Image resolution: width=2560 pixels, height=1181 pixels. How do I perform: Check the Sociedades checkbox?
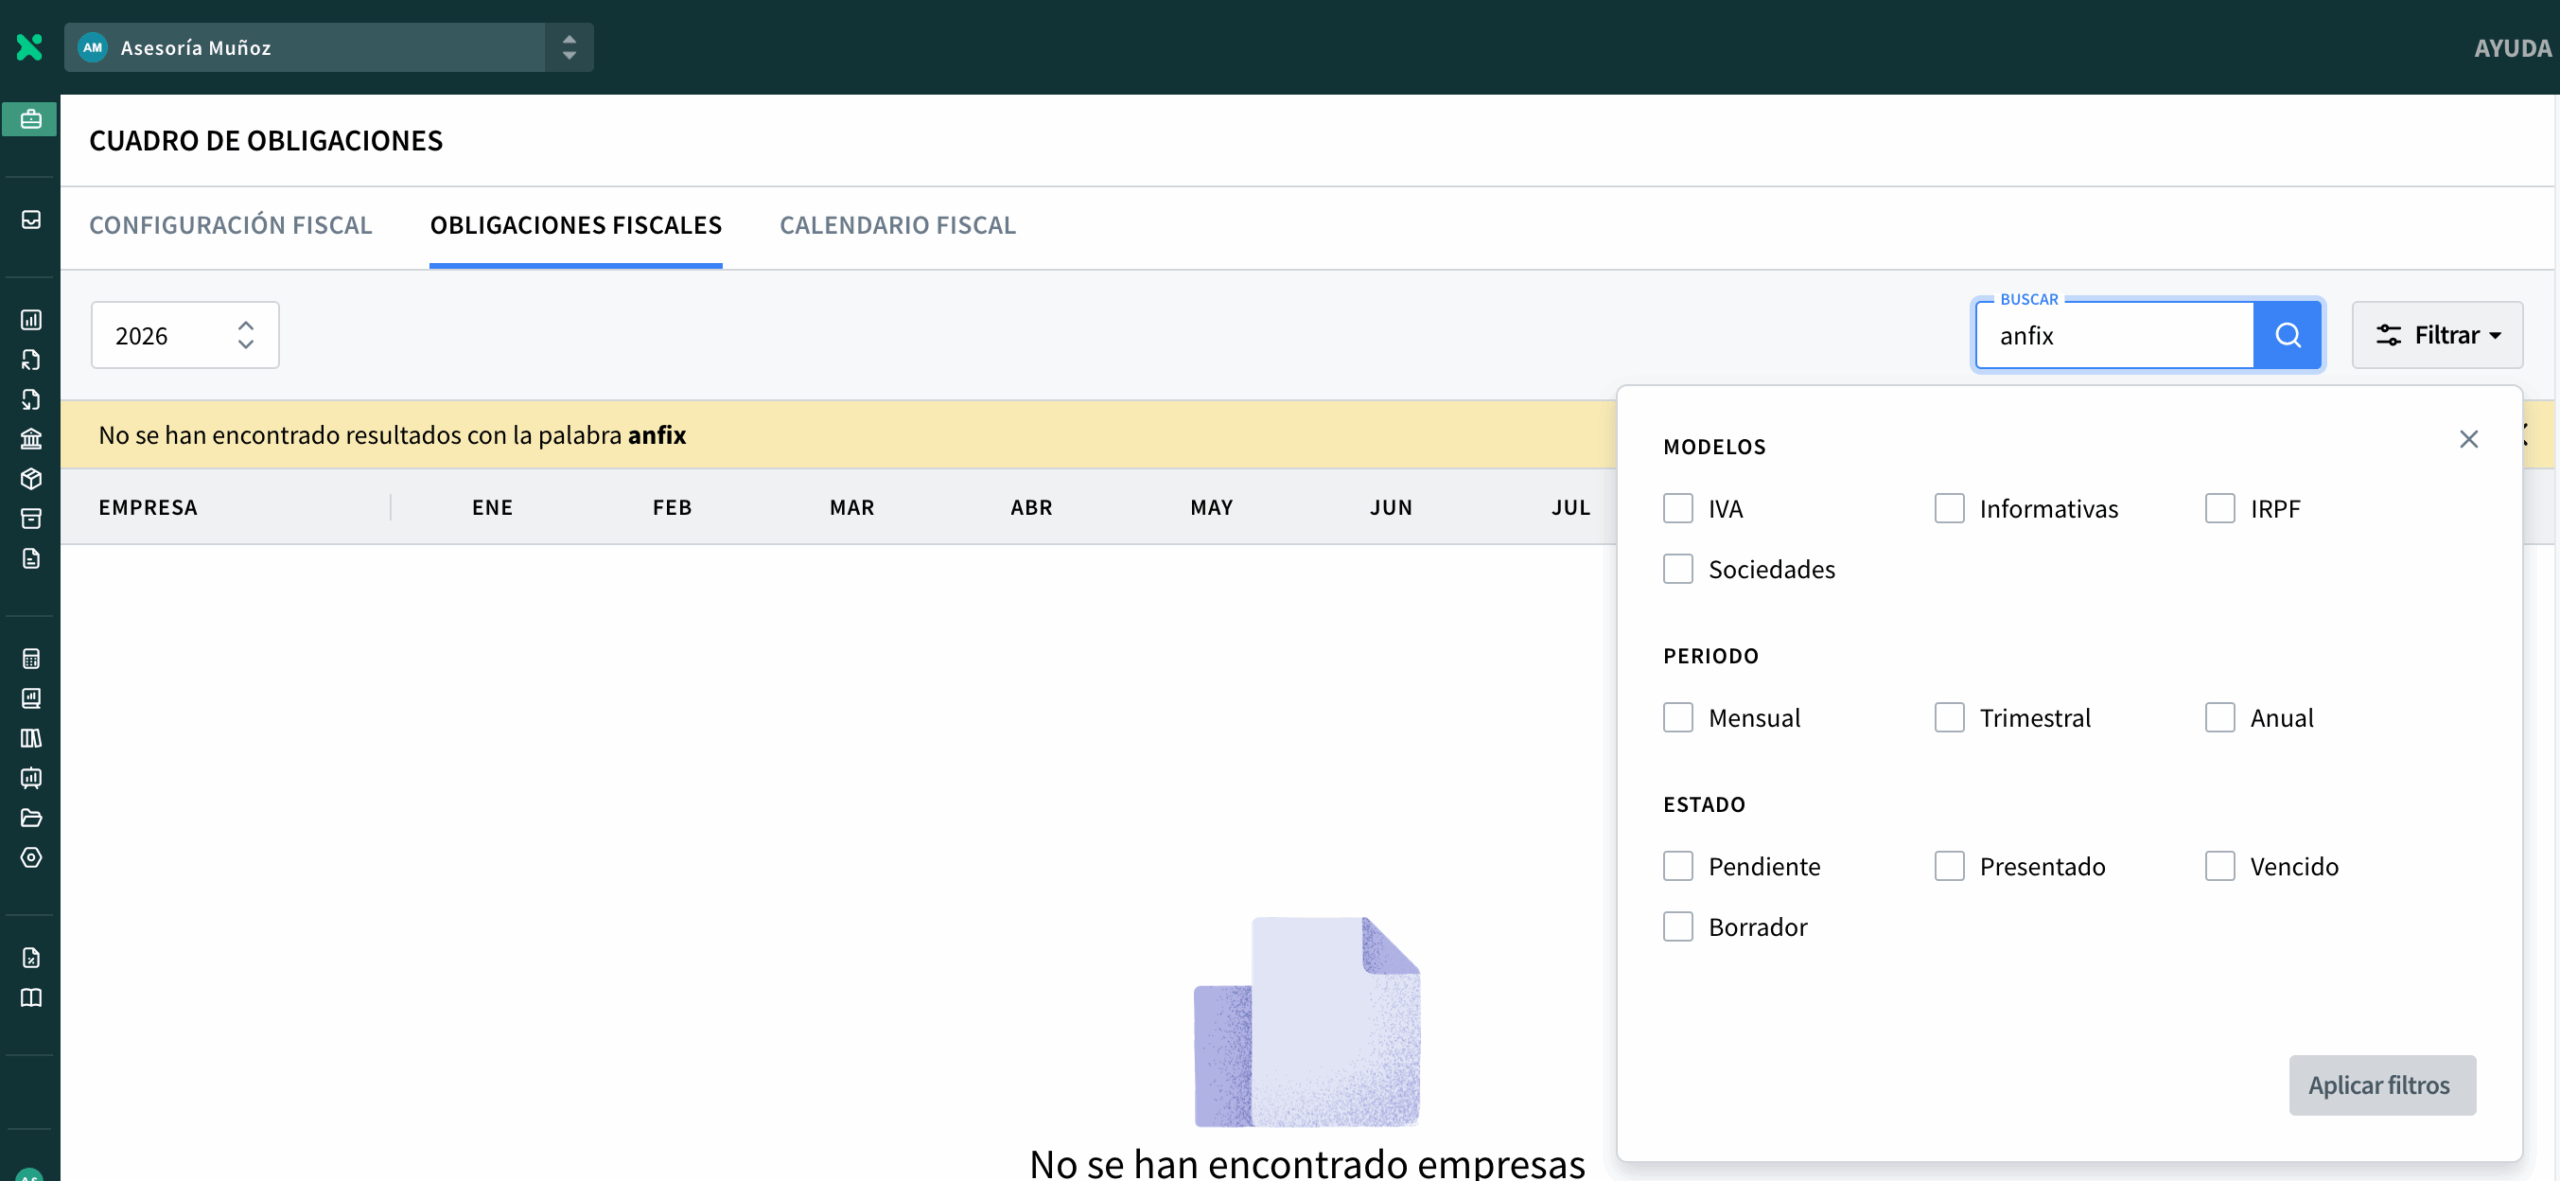point(1678,568)
